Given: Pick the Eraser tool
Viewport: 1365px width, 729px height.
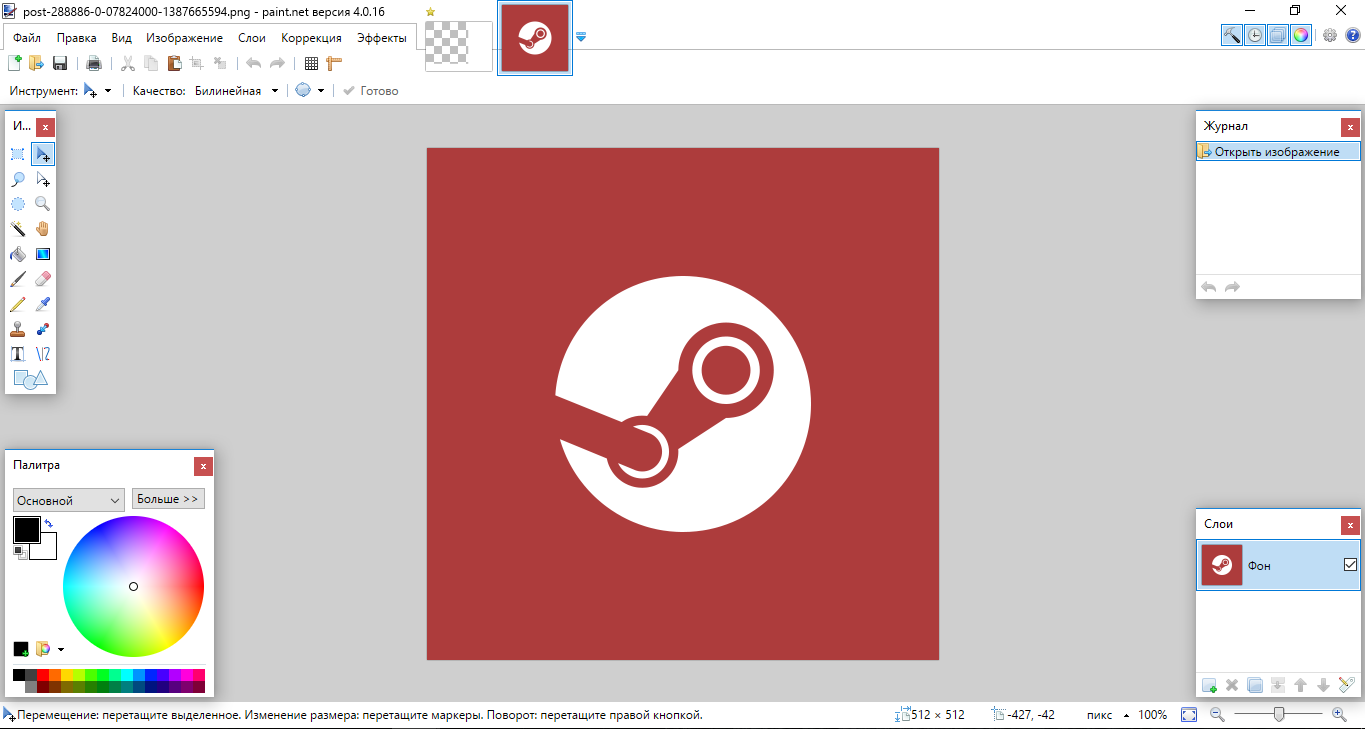Looking at the screenshot, I should coord(42,279).
